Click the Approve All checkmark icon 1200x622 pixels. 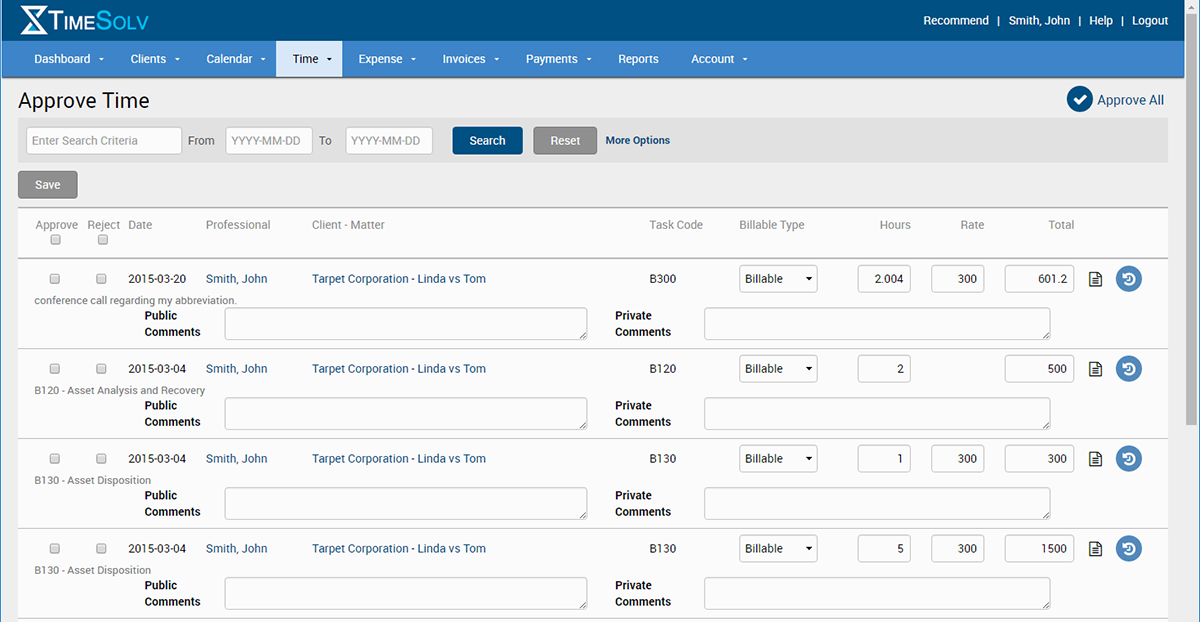(x=1079, y=99)
